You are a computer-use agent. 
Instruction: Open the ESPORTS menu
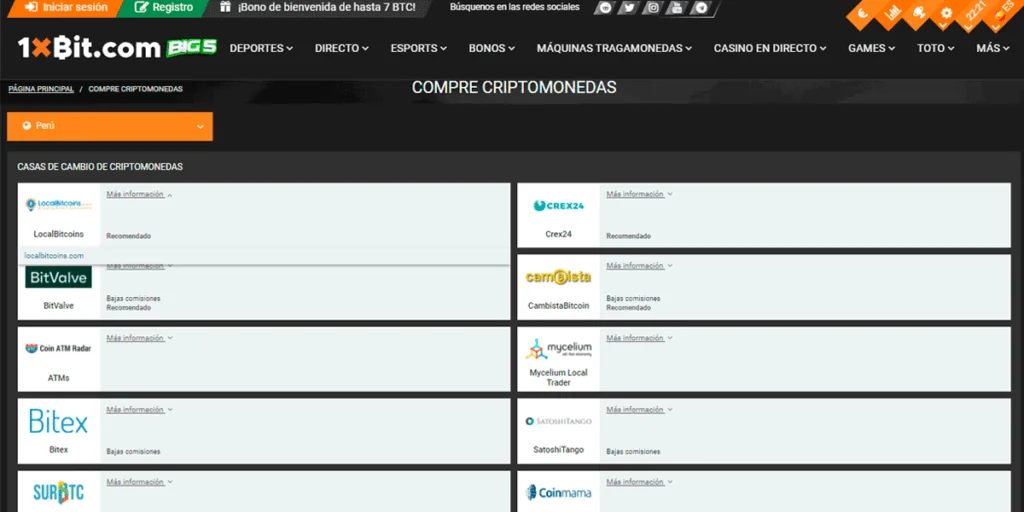point(419,48)
